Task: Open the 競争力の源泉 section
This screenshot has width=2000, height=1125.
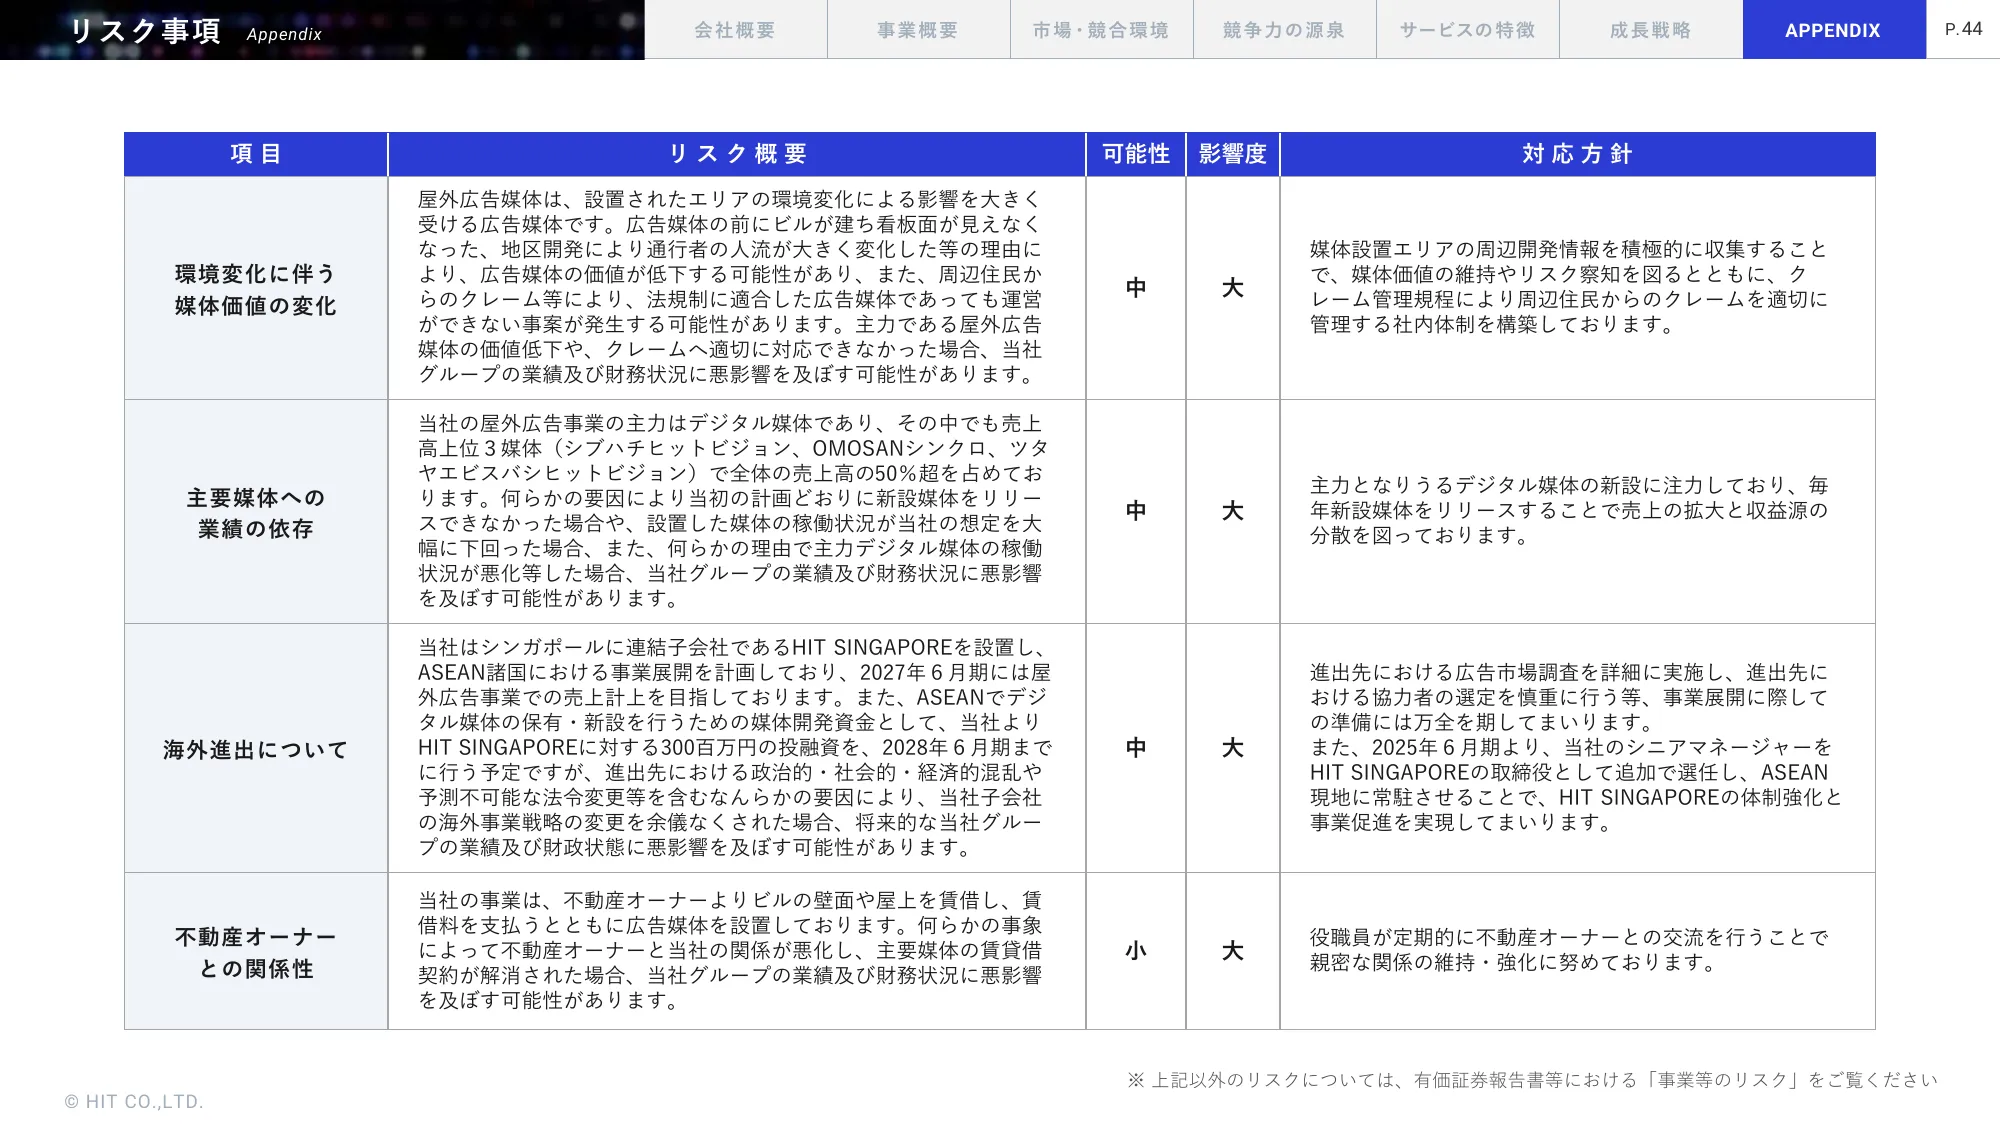Action: point(1285,29)
